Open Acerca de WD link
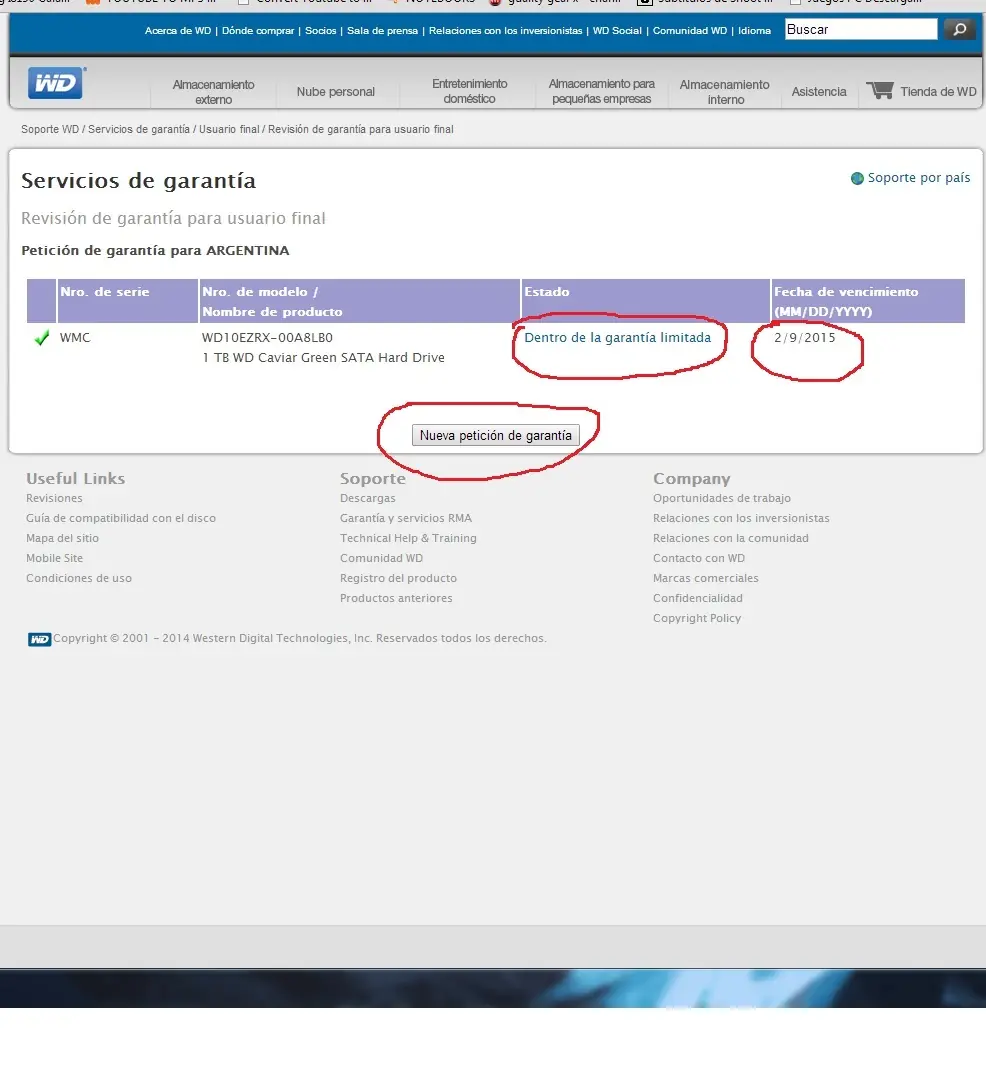Viewport: 986px width, 1080px height. pyautogui.click(x=178, y=30)
